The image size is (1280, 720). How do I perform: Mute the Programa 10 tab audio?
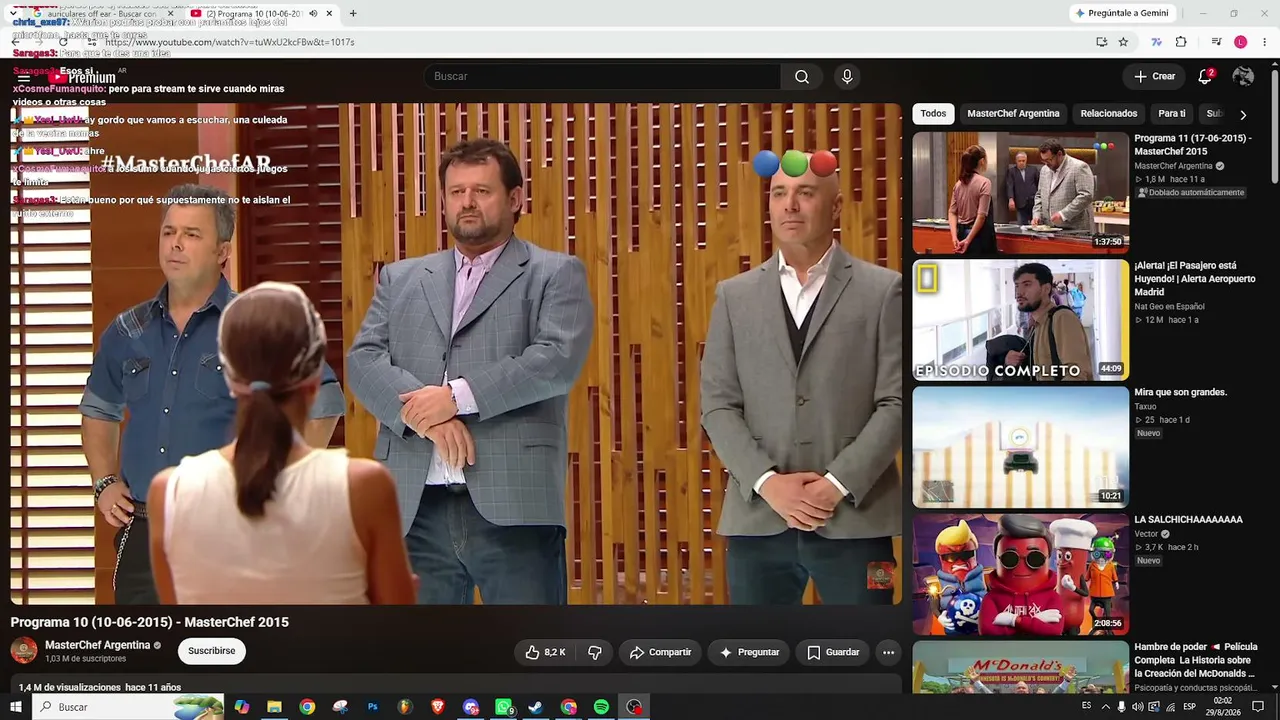pyautogui.click(x=313, y=13)
